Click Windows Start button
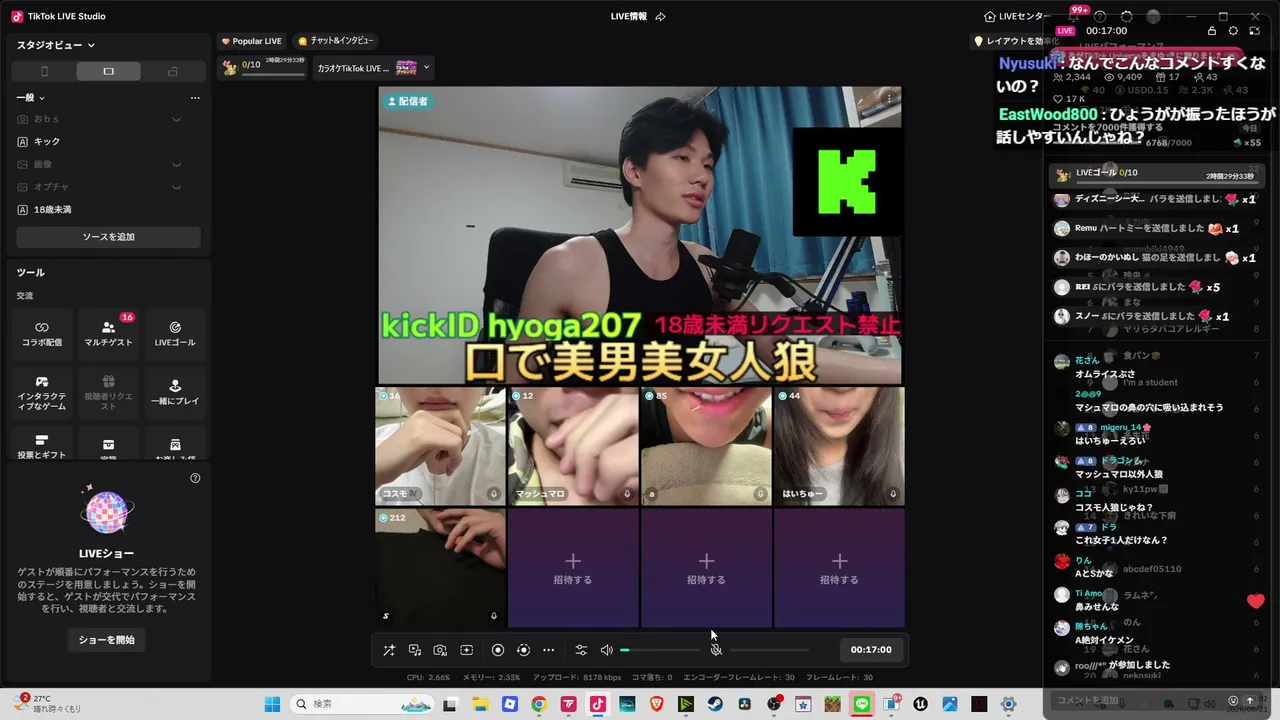This screenshot has height=720, width=1280. pyautogui.click(x=272, y=704)
